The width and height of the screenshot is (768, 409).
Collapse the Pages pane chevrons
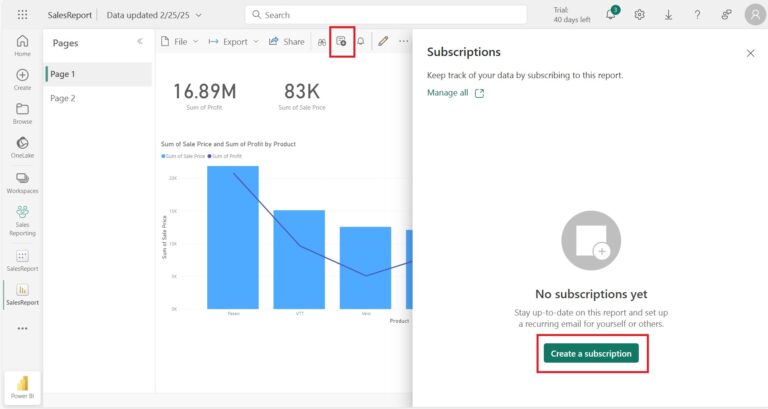140,41
